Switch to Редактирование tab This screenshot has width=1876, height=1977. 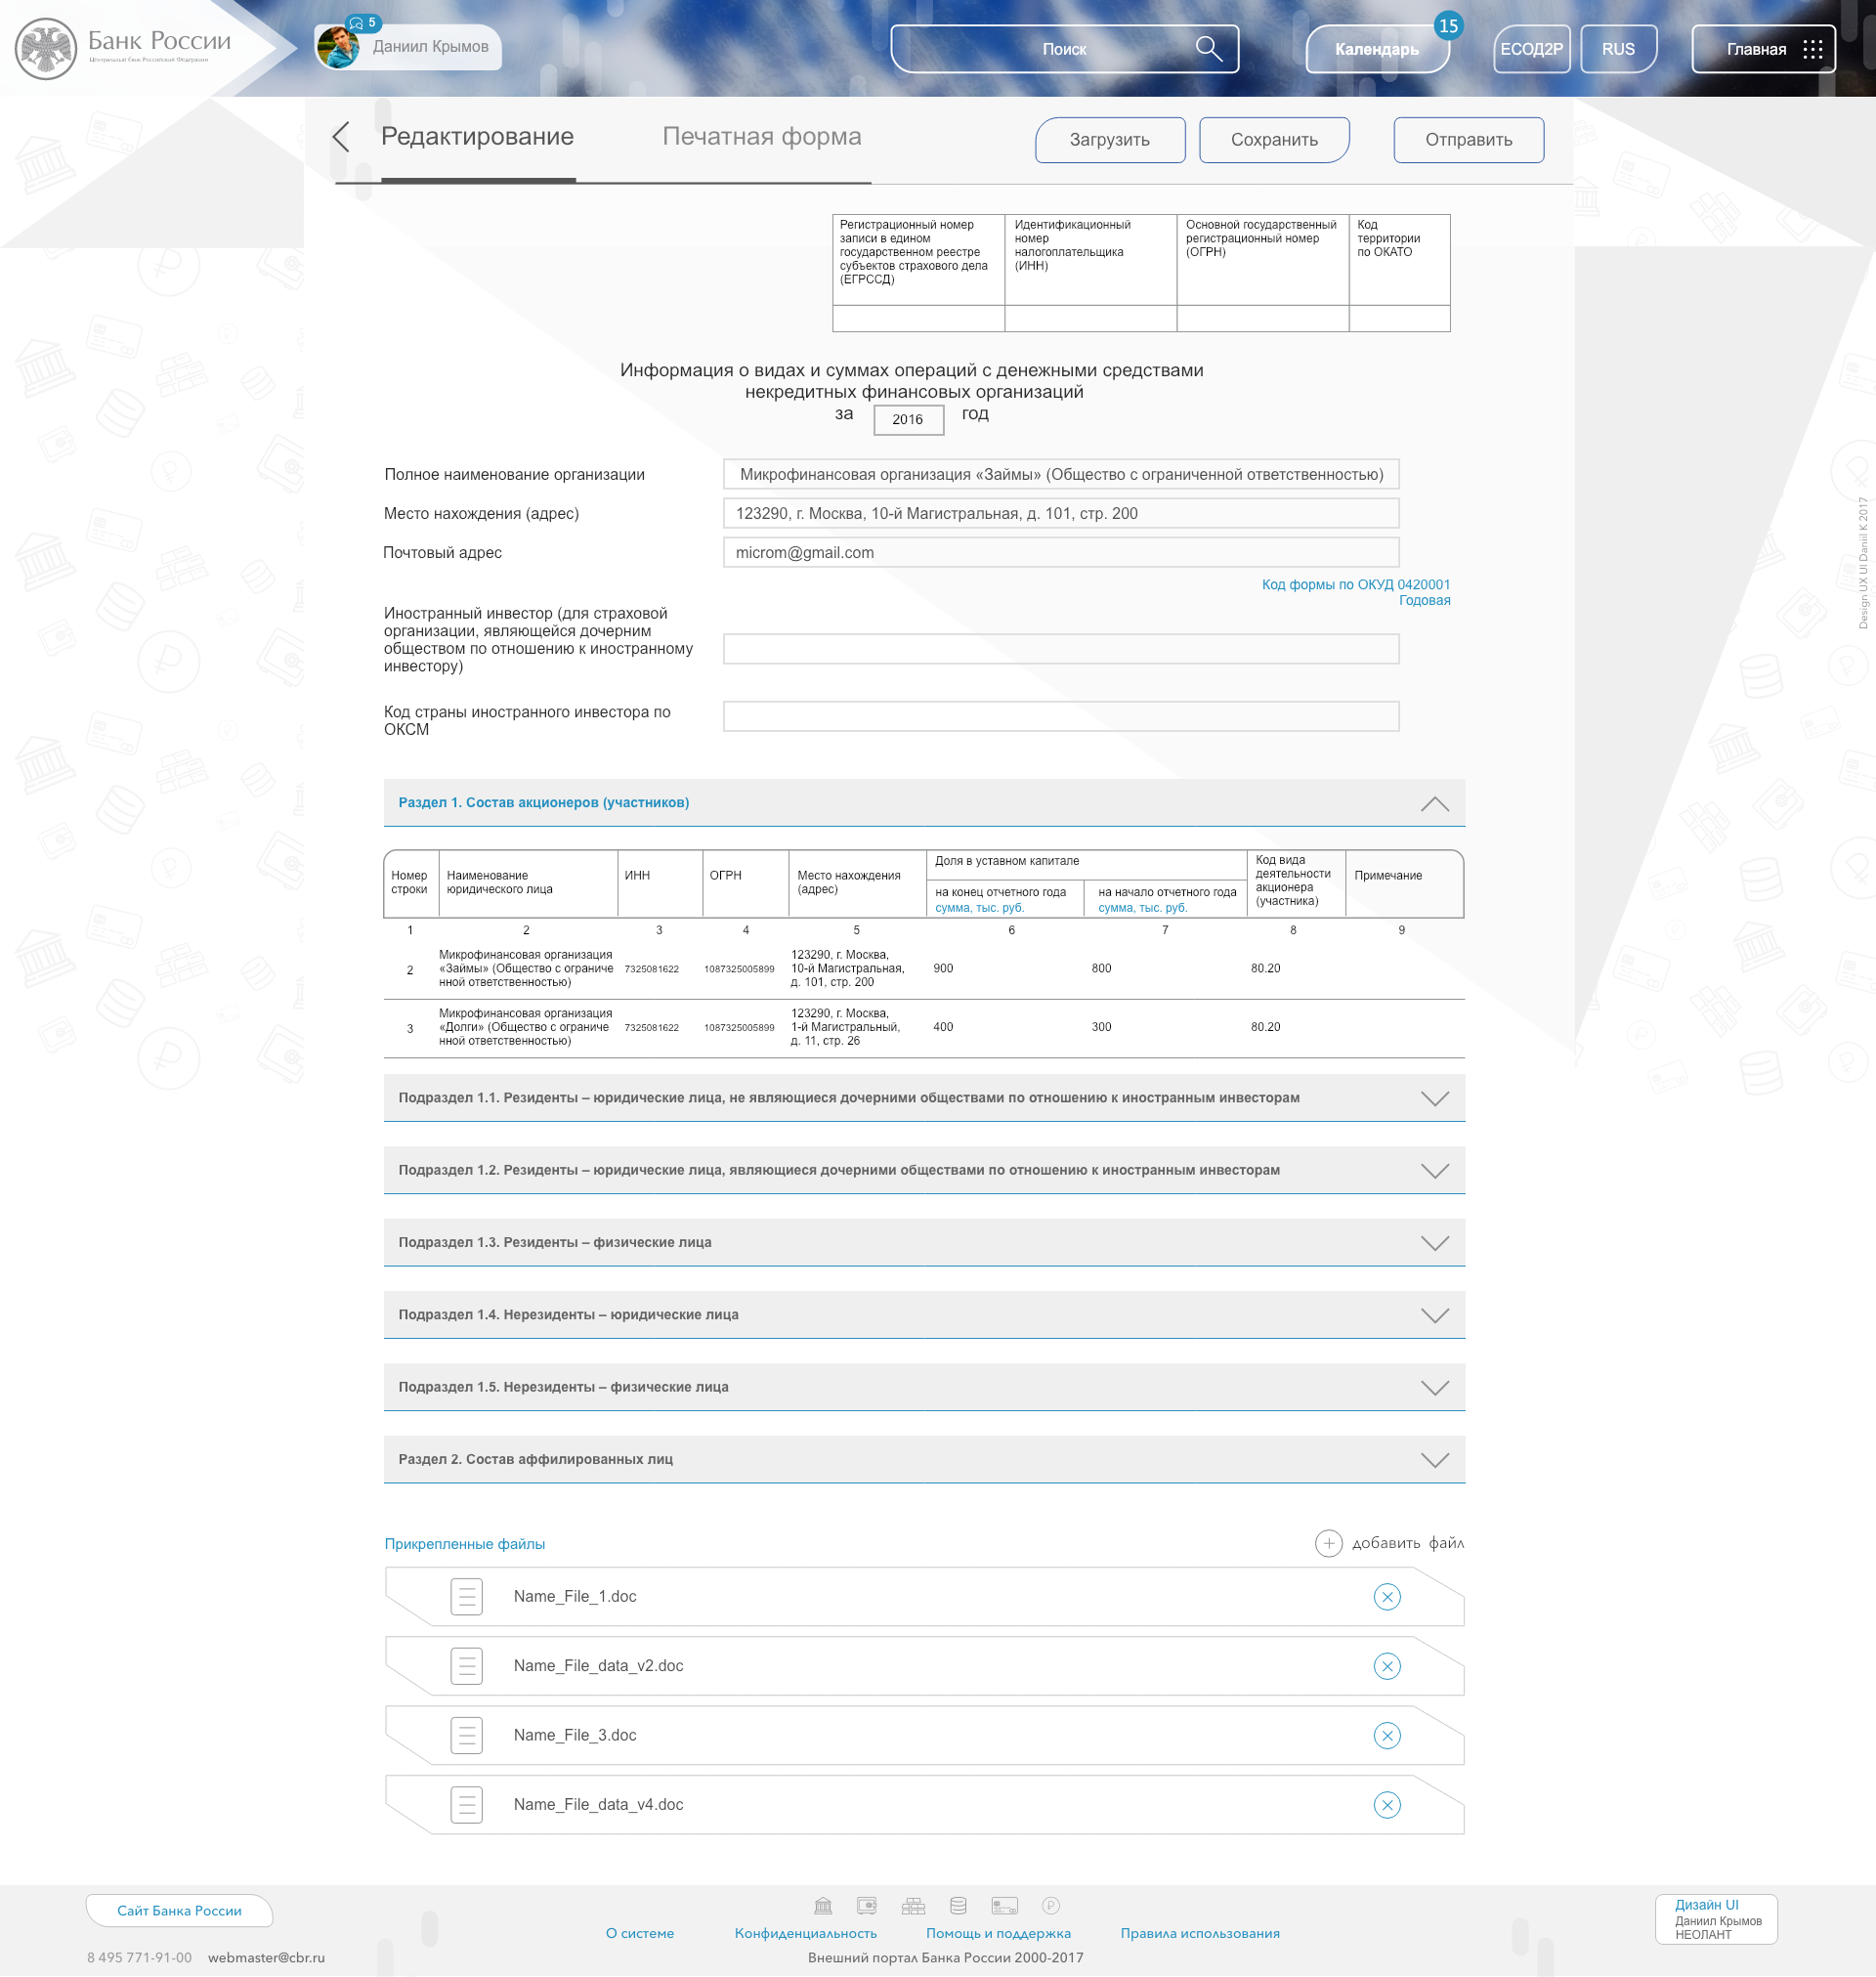(x=477, y=137)
